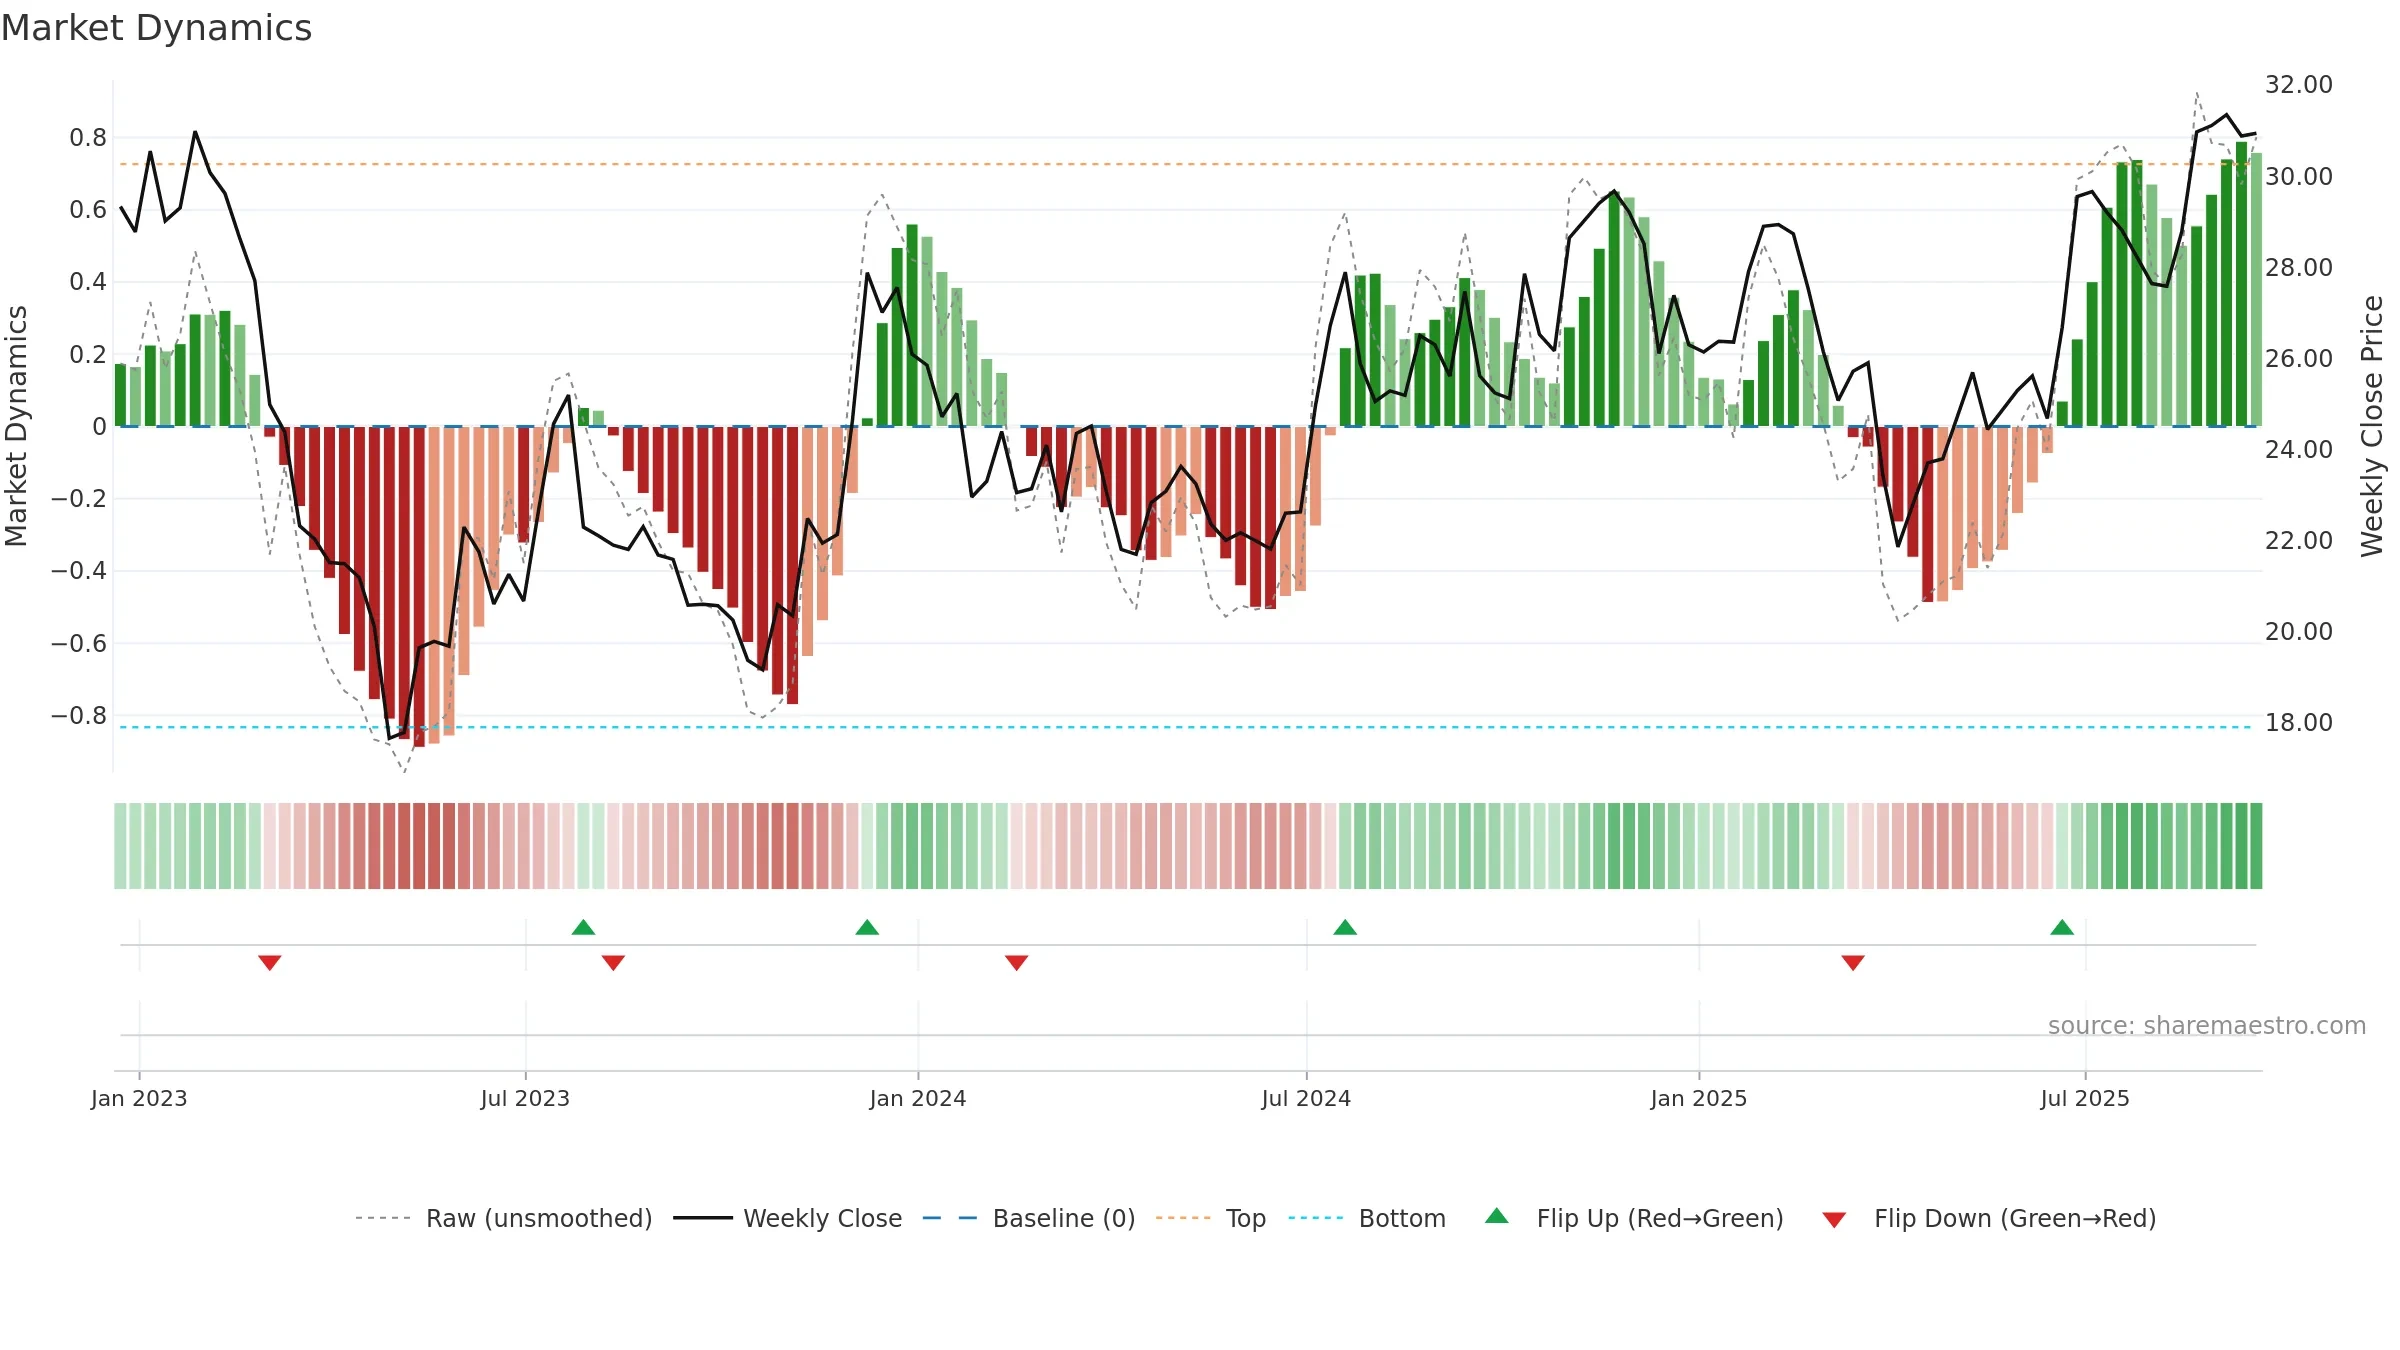
Task: Click the 18.00 price axis label
Action: (2299, 723)
